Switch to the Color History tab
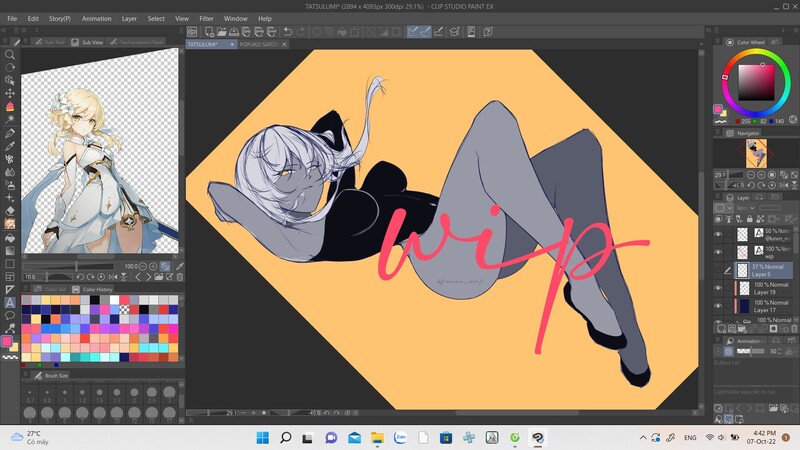 pos(92,289)
